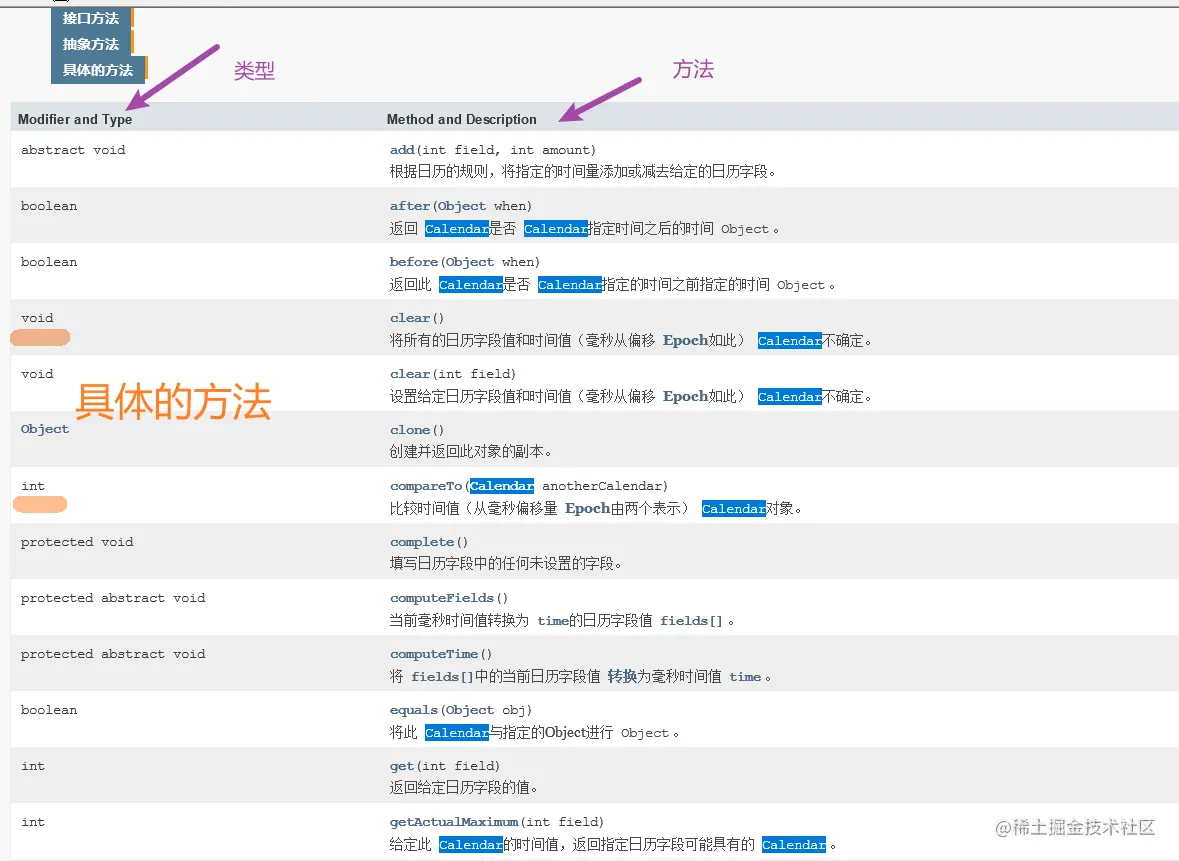This screenshot has height=861, width=1179.
Task: Click the get(int field) method link
Action: pyautogui.click(x=401, y=766)
